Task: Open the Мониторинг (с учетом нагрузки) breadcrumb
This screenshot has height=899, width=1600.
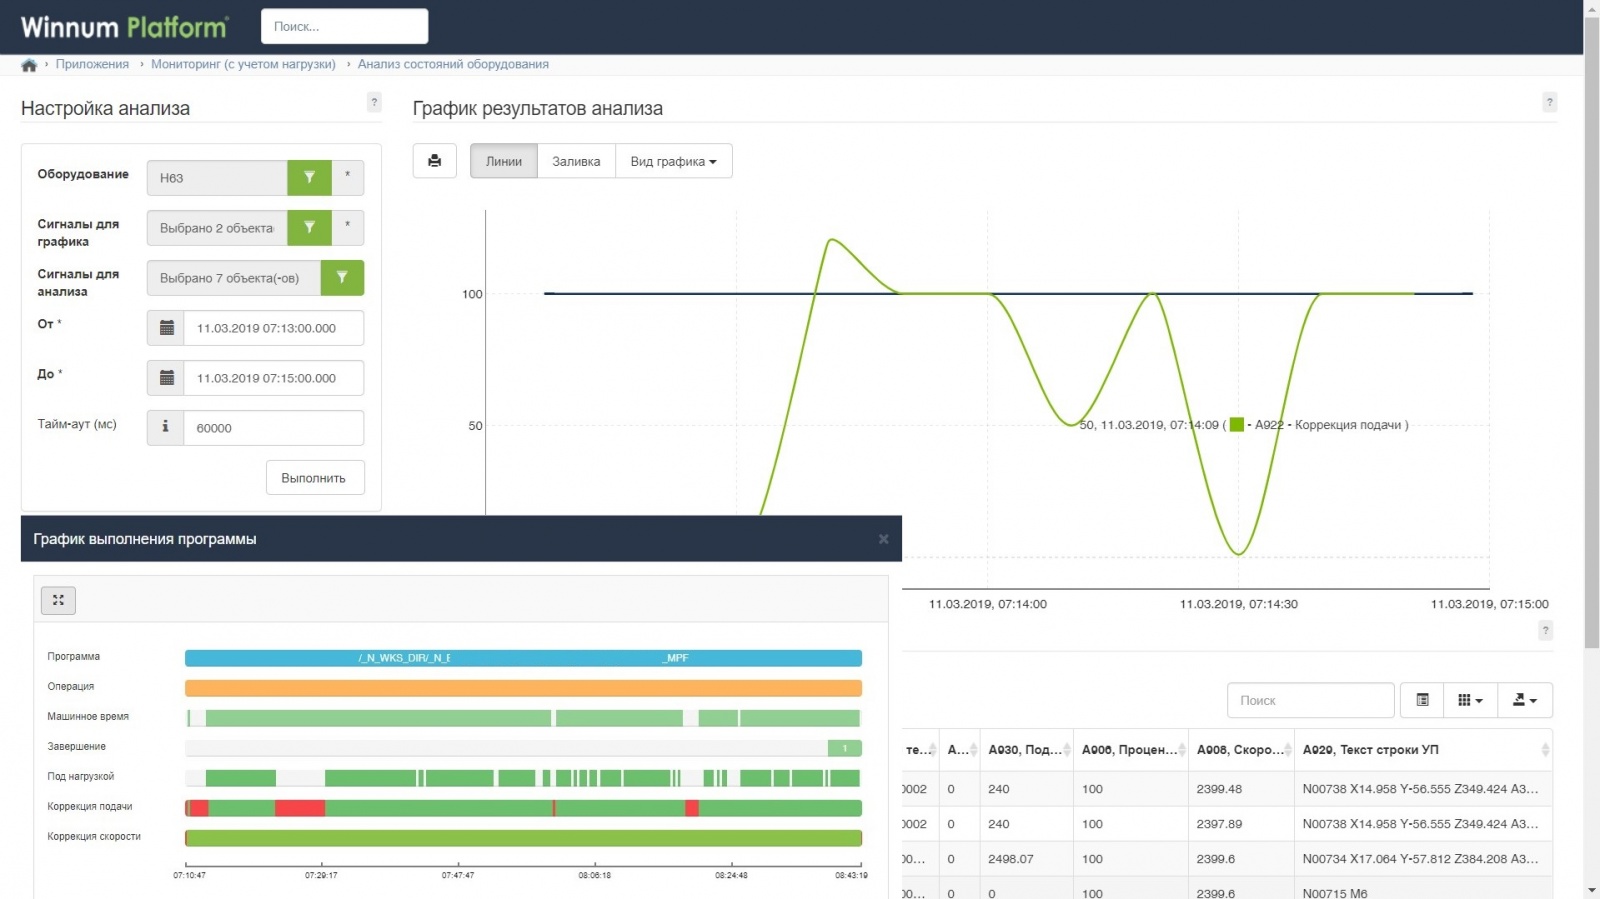Action: pos(243,64)
